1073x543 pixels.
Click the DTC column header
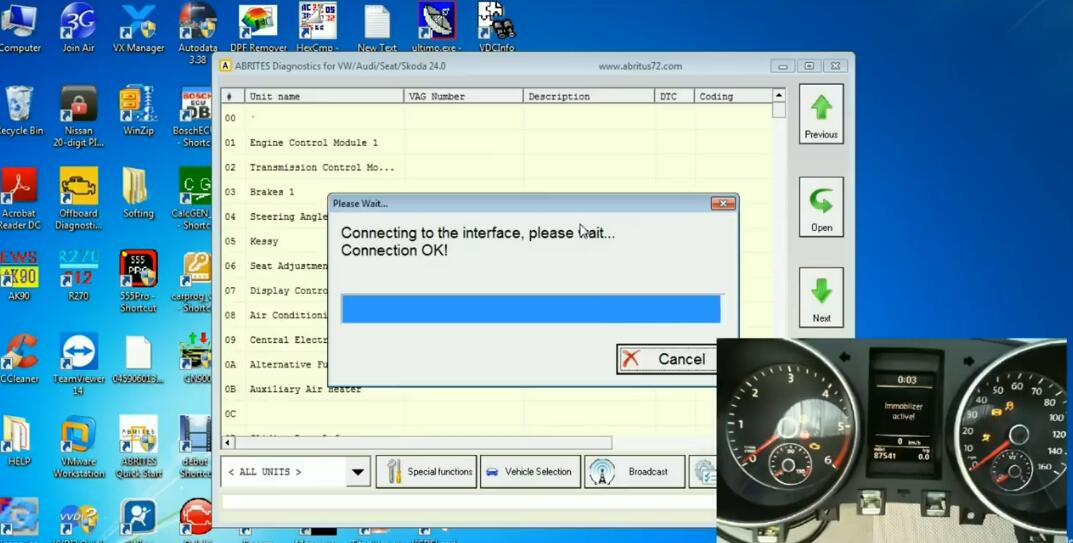tap(674, 97)
